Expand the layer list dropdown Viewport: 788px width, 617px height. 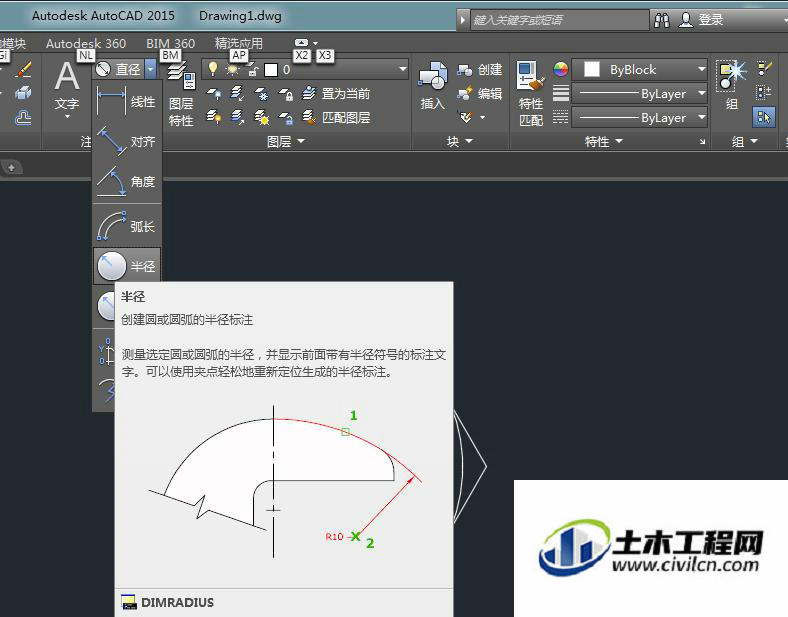point(403,69)
